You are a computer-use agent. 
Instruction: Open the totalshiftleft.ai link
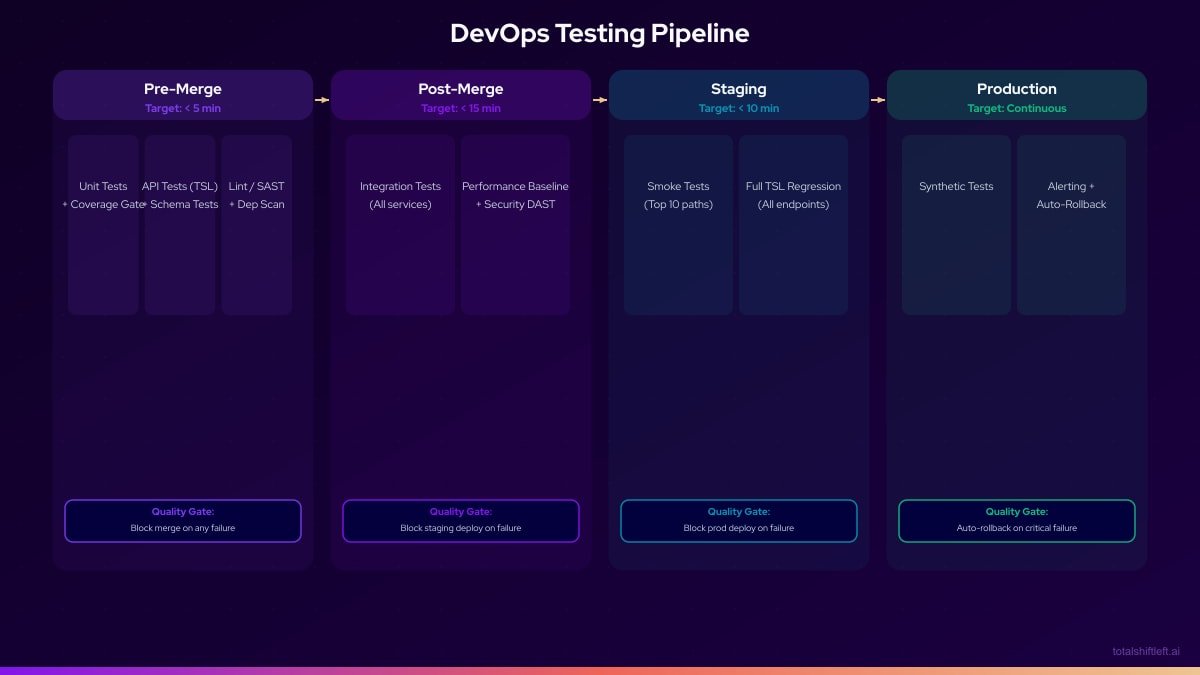(x=1145, y=650)
